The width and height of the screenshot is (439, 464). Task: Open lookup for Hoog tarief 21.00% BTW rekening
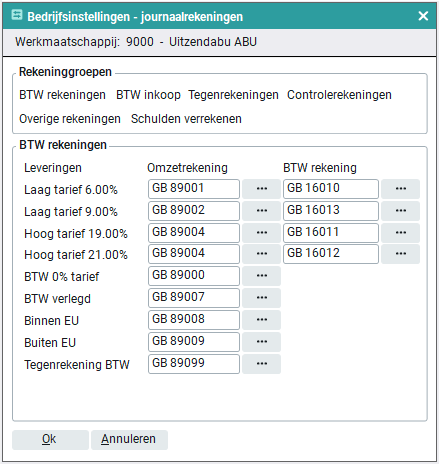[x=401, y=254]
